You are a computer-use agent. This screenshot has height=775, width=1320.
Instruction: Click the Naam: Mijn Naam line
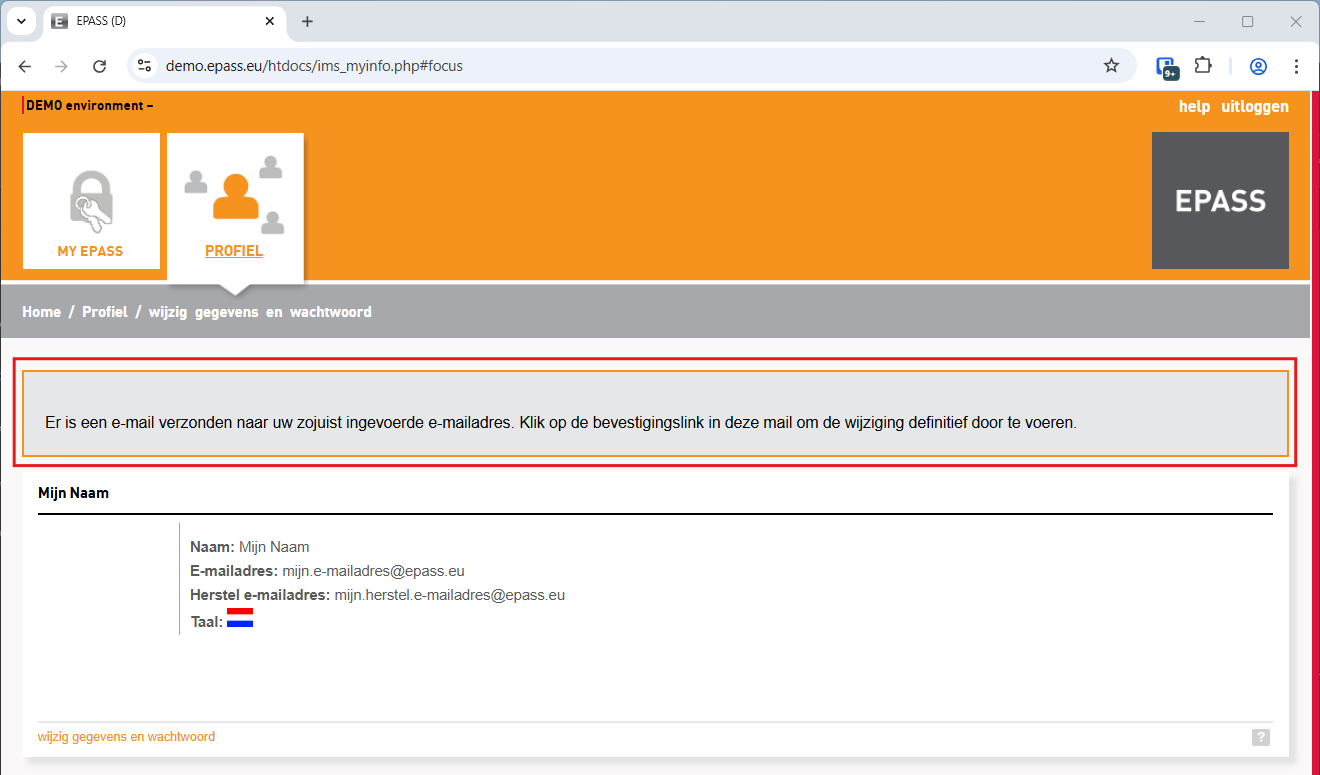pyautogui.click(x=250, y=547)
